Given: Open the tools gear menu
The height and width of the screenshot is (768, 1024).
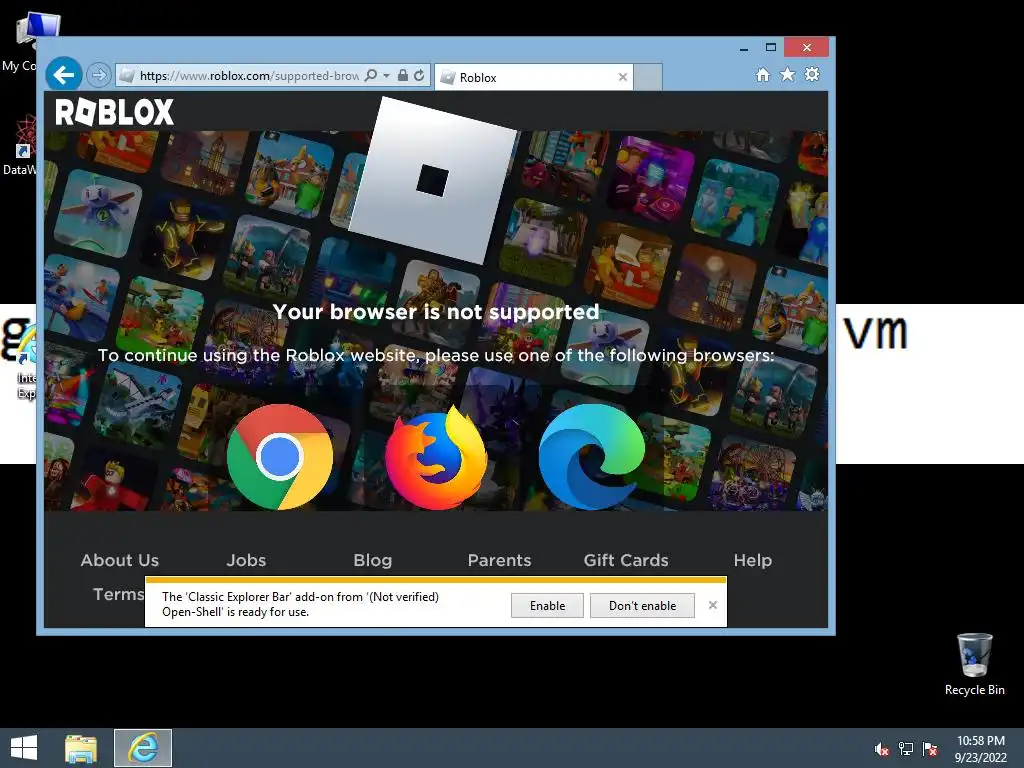Looking at the screenshot, I should pyautogui.click(x=812, y=74).
